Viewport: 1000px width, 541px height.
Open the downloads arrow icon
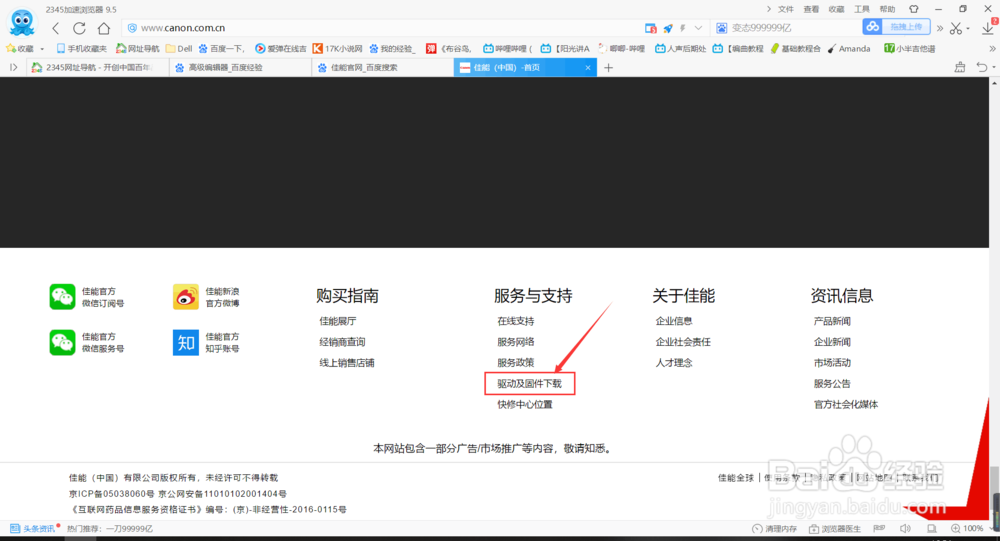(988, 27)
